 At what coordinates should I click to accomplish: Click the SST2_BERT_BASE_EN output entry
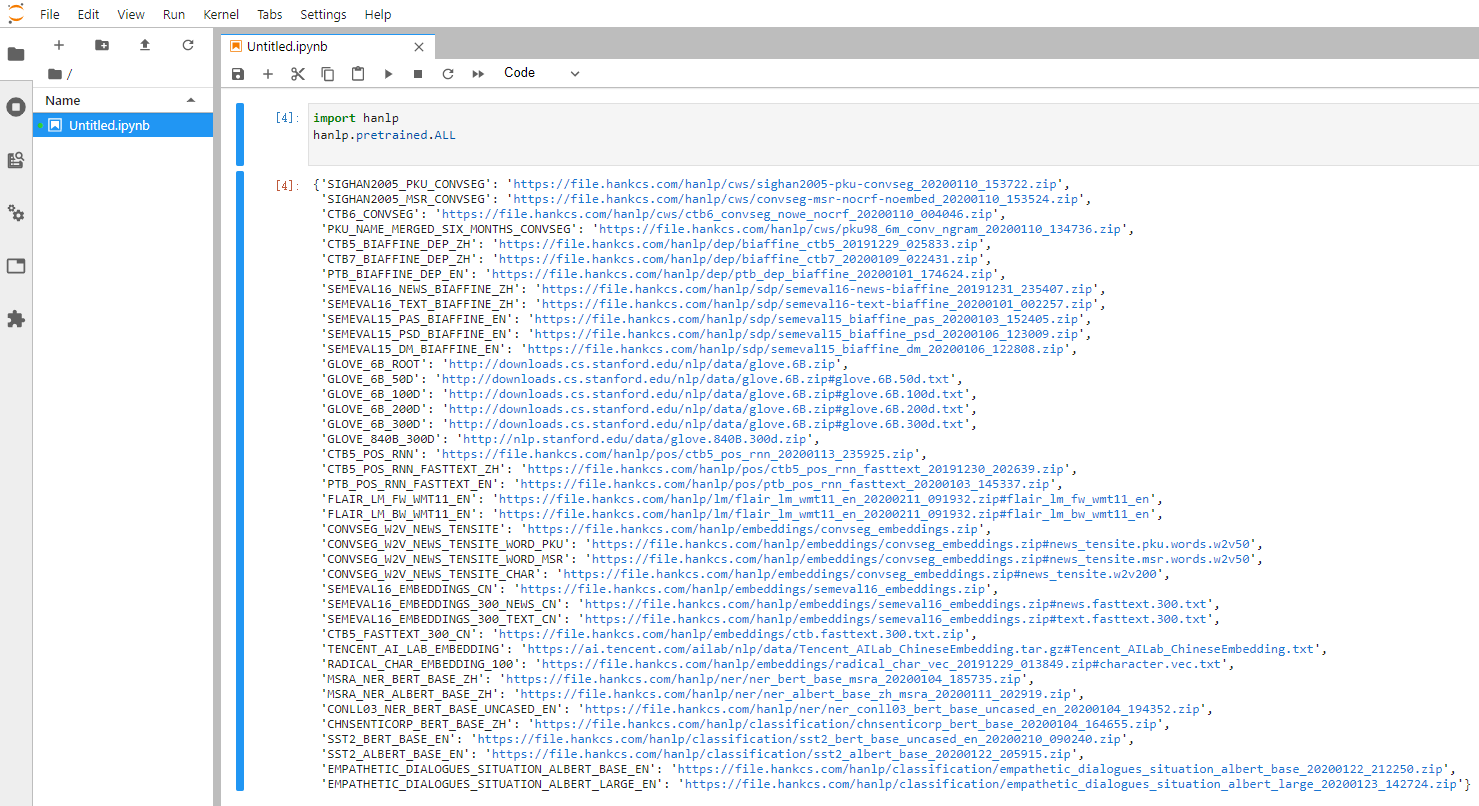pos(730,739)
